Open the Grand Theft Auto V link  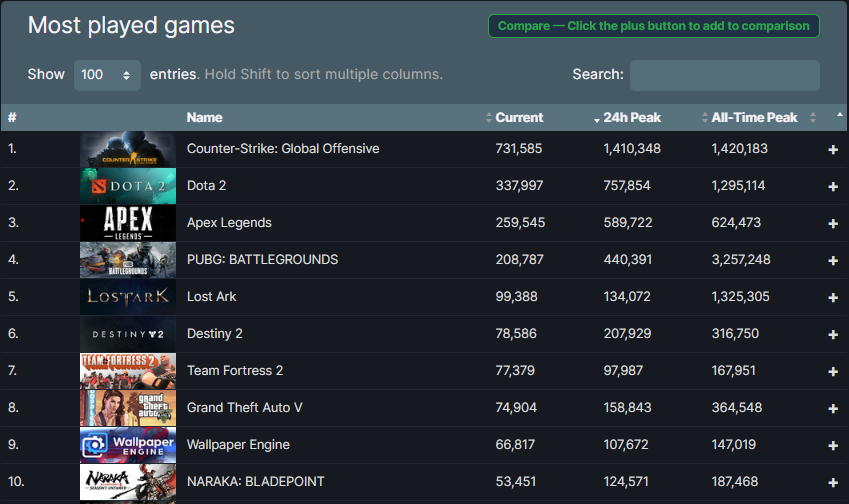pos(244,408)
